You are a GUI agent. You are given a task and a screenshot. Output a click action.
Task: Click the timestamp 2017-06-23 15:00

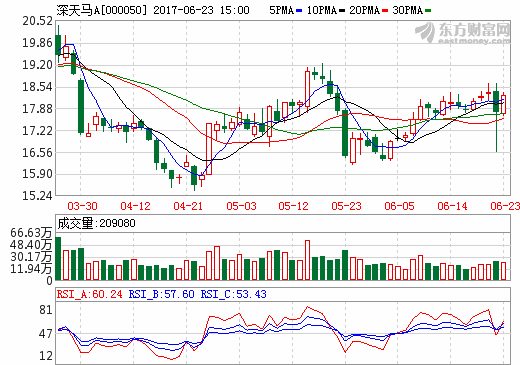tap(201, 10)
